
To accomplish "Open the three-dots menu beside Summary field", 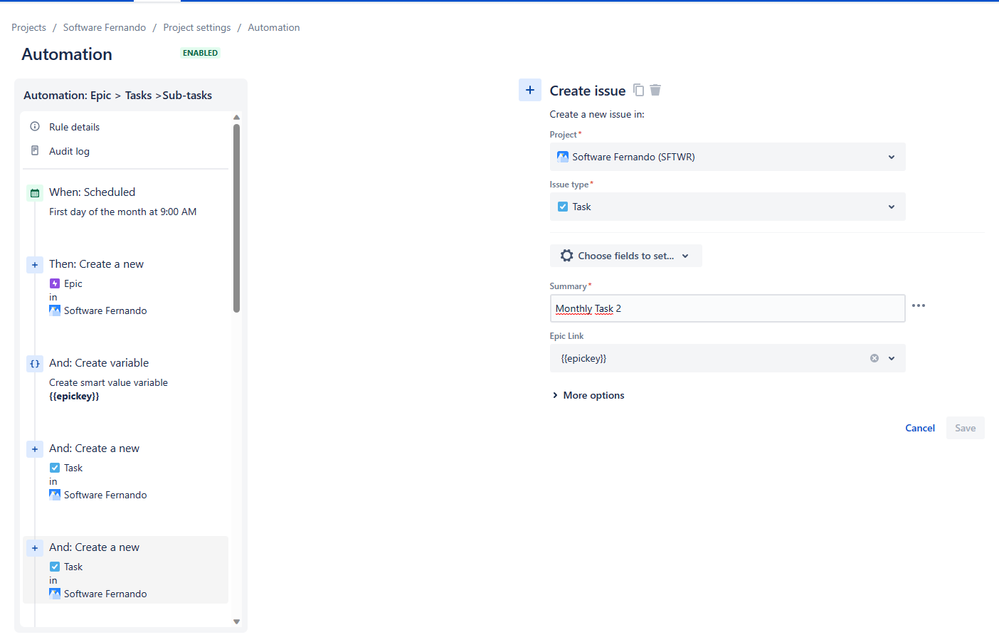I will pyautogui.click(x=918, y=306).
